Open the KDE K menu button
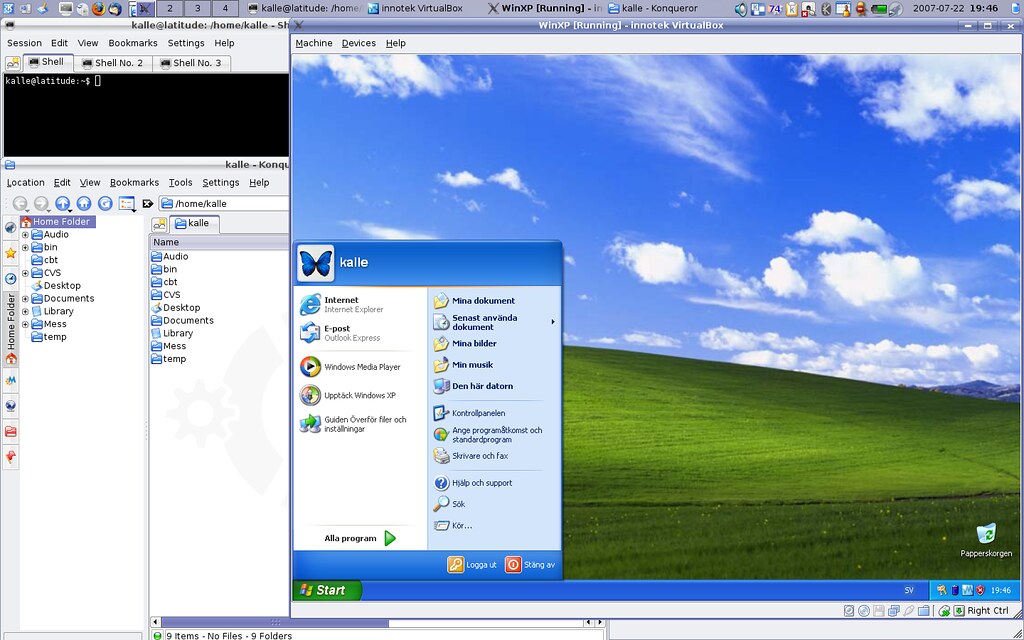The height and width of the screenshot is (640, 1024). 8,8
